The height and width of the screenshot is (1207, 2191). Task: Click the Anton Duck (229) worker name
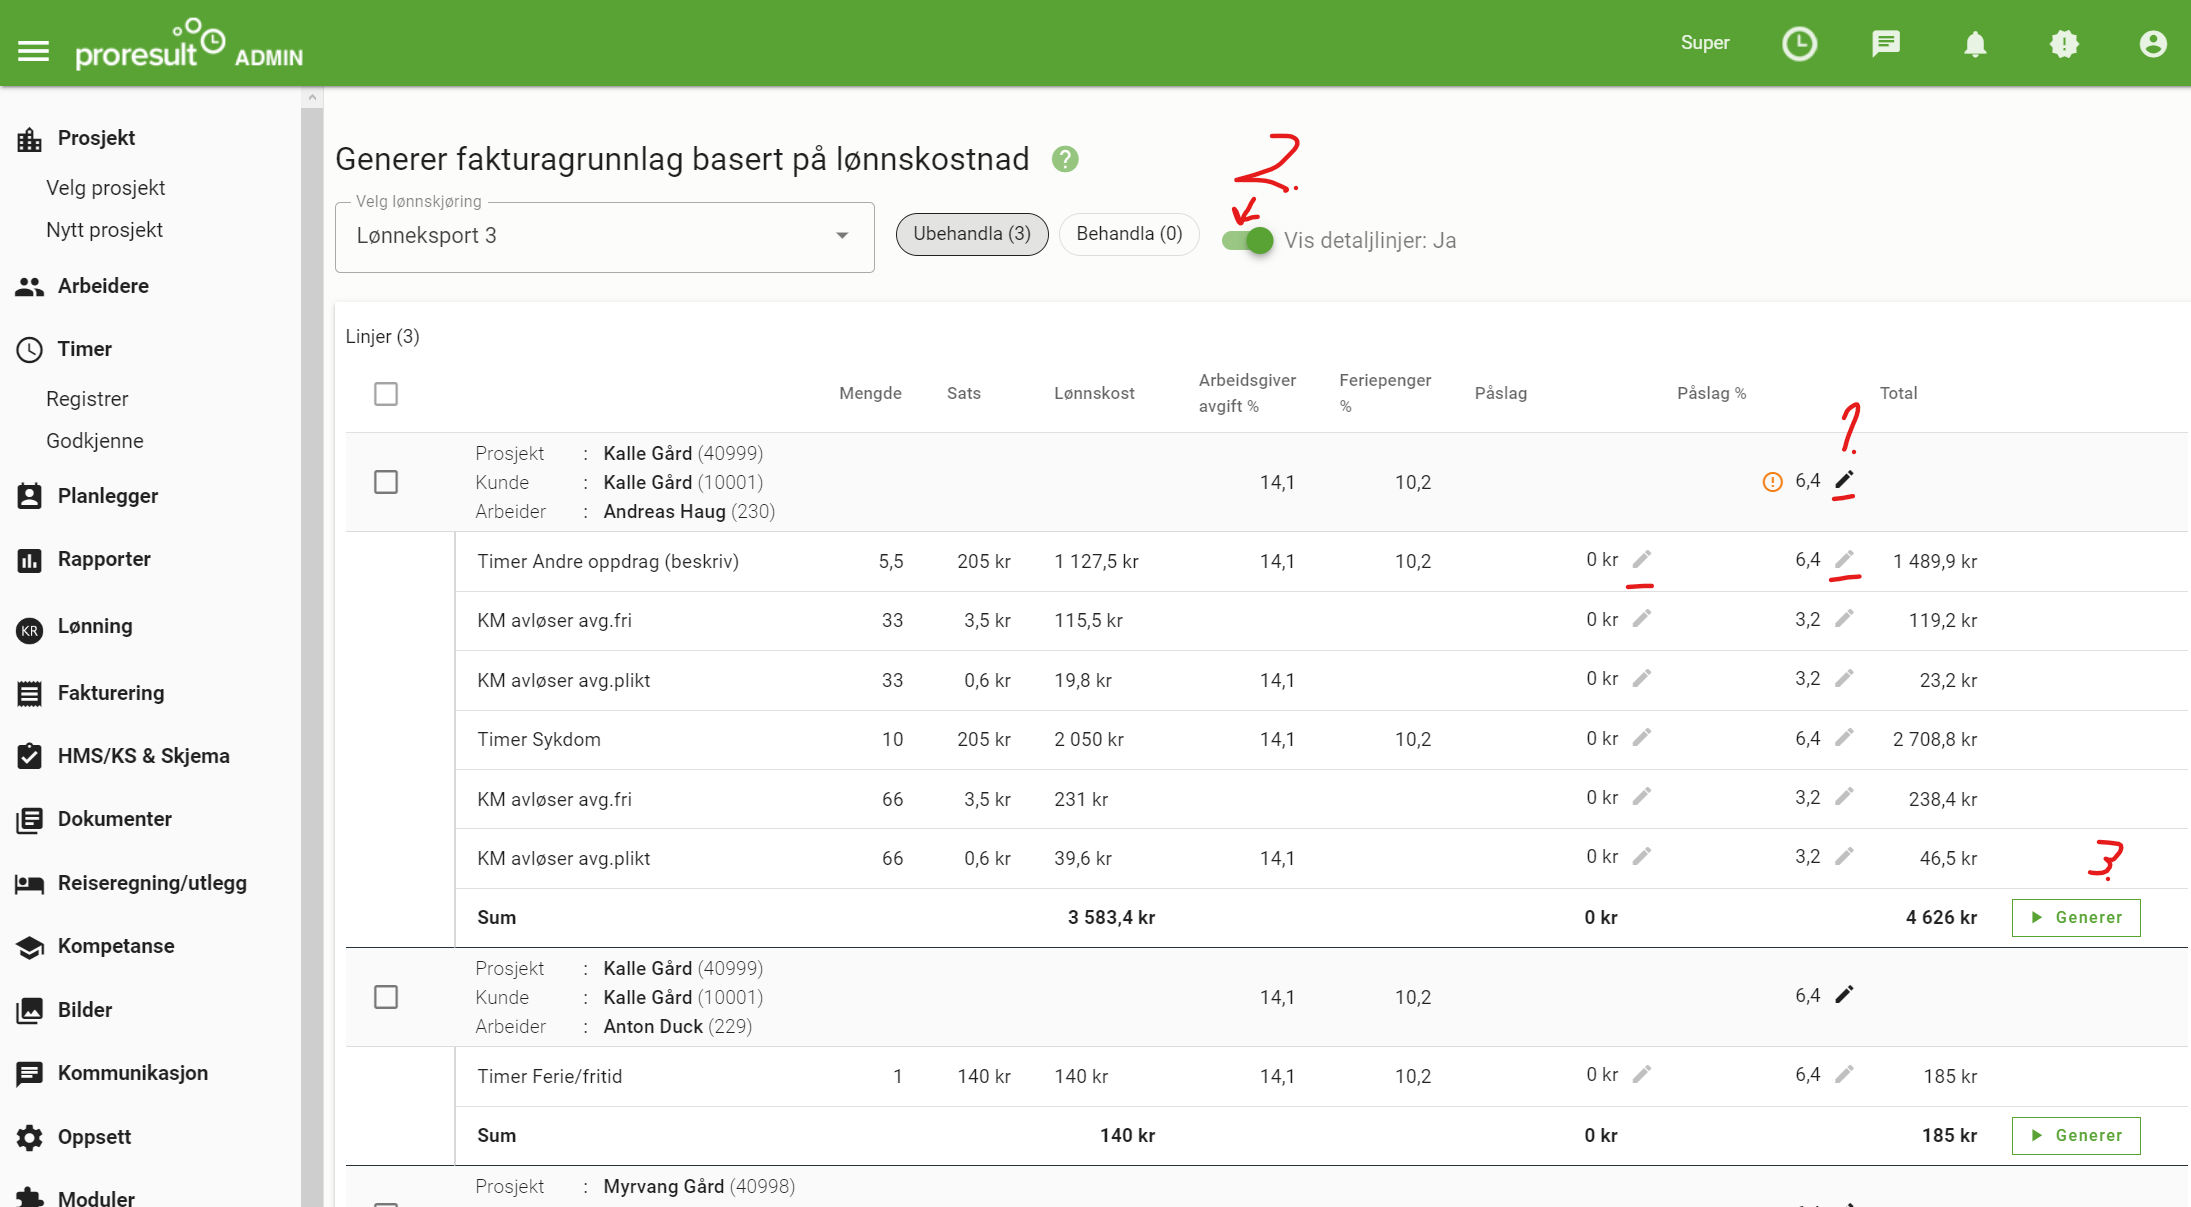pyautogui.click(x=677, y=1026)
